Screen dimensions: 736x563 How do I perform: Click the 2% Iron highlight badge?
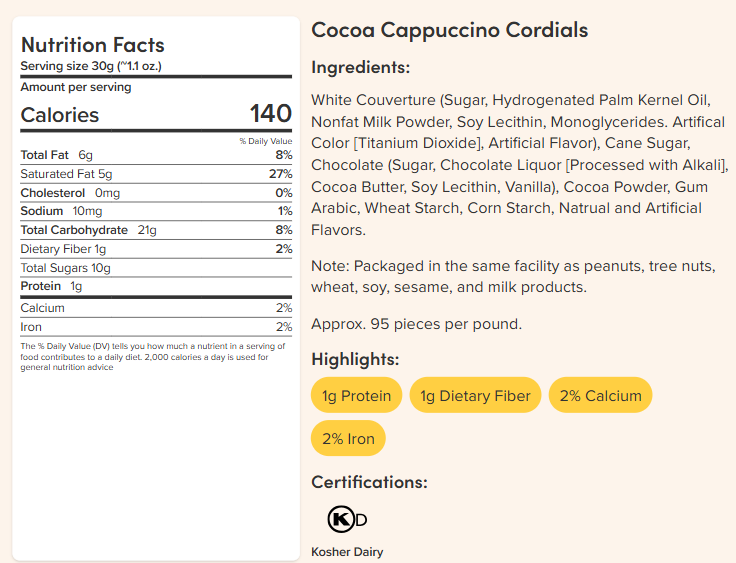tap(348, 439)
